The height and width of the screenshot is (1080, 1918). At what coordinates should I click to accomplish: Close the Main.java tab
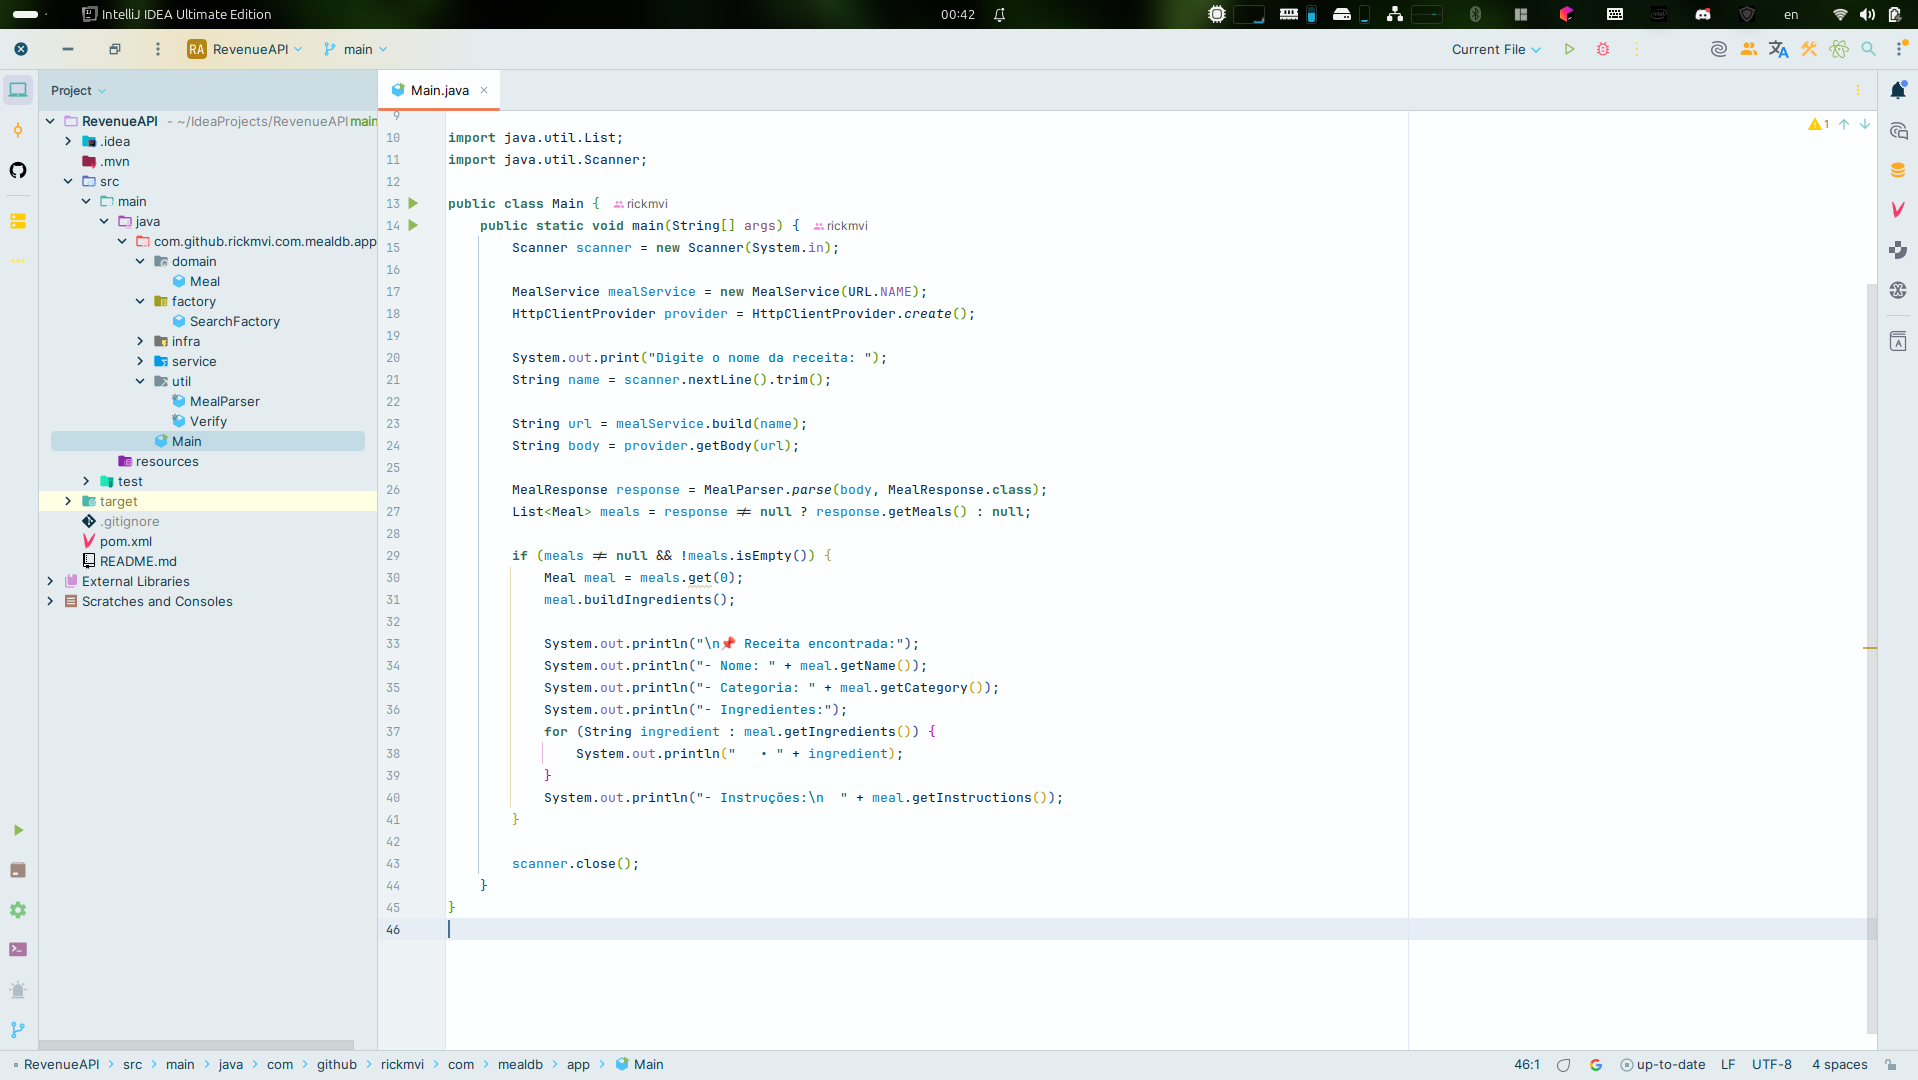[x=484, y=90]
